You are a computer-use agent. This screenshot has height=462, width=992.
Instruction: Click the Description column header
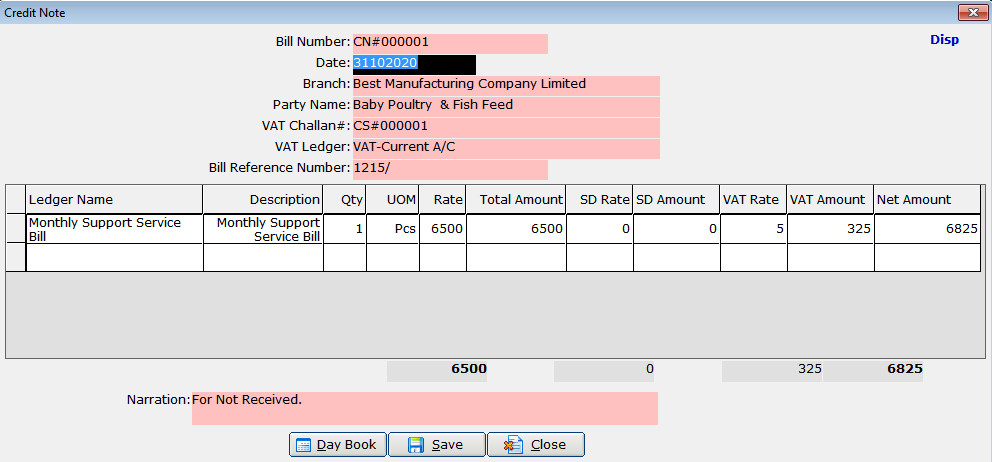263,200
